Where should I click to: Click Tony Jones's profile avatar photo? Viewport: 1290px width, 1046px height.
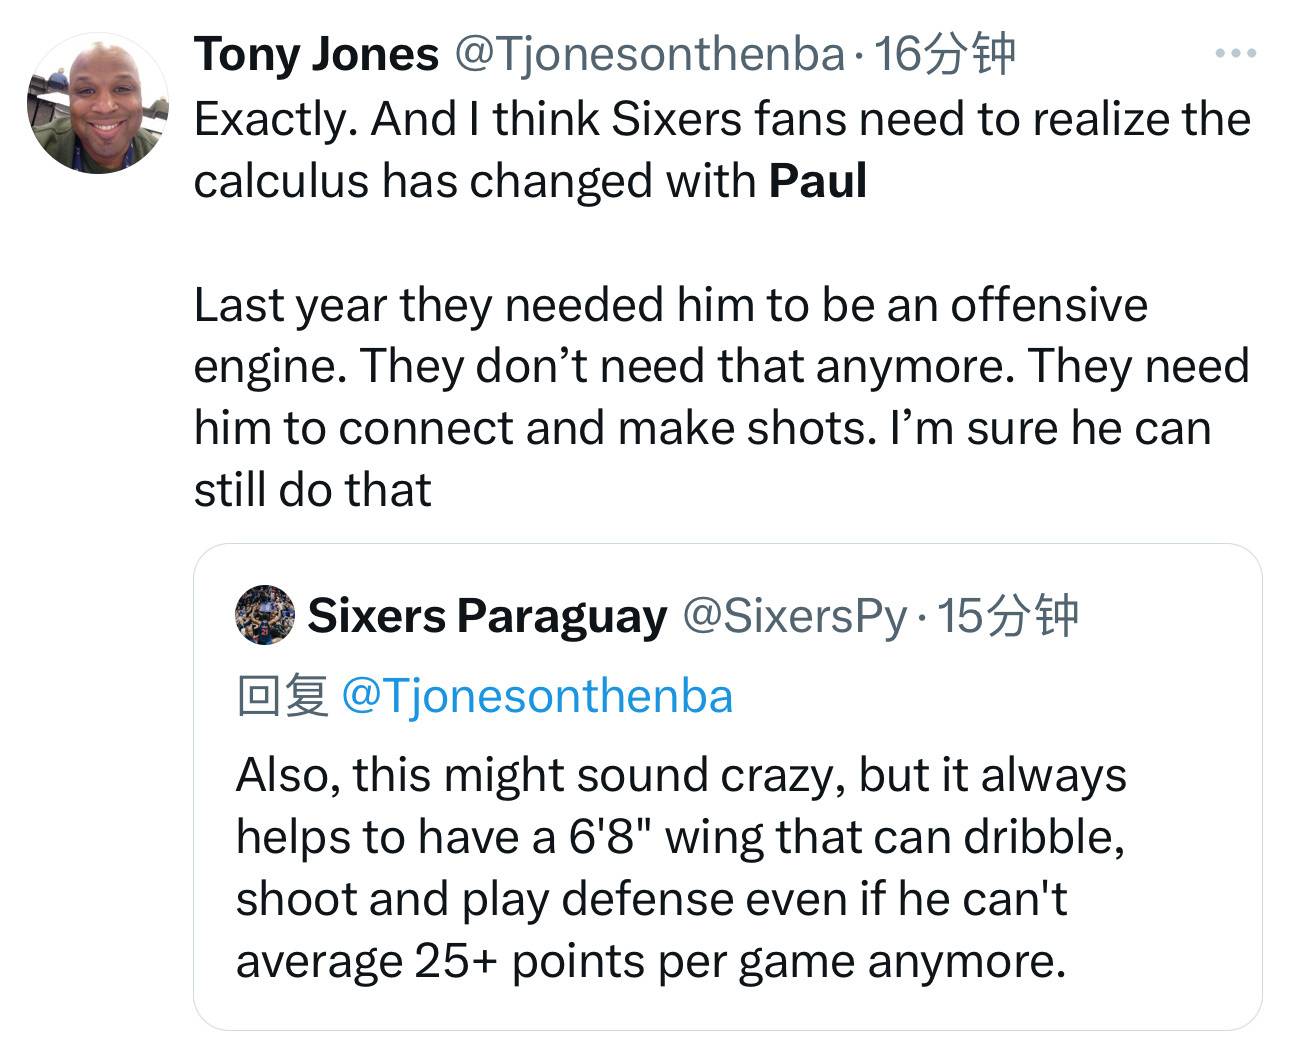pos(97,104)
